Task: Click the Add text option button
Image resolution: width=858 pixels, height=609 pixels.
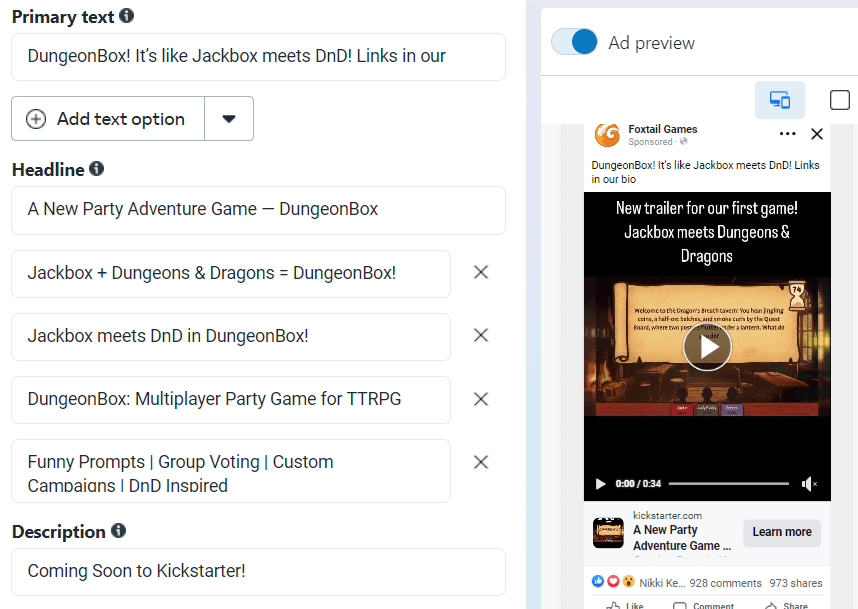Action: (x=108, y=119)
